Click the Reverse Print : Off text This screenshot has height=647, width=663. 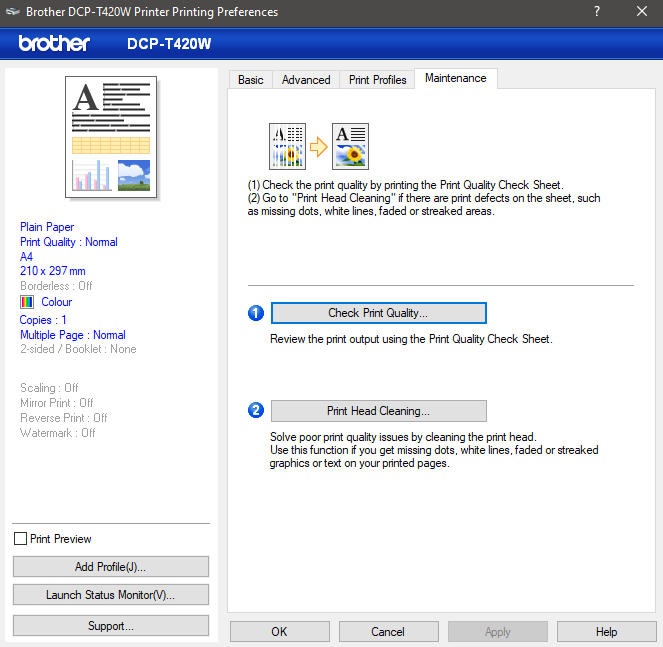click(x=64, y=418)
